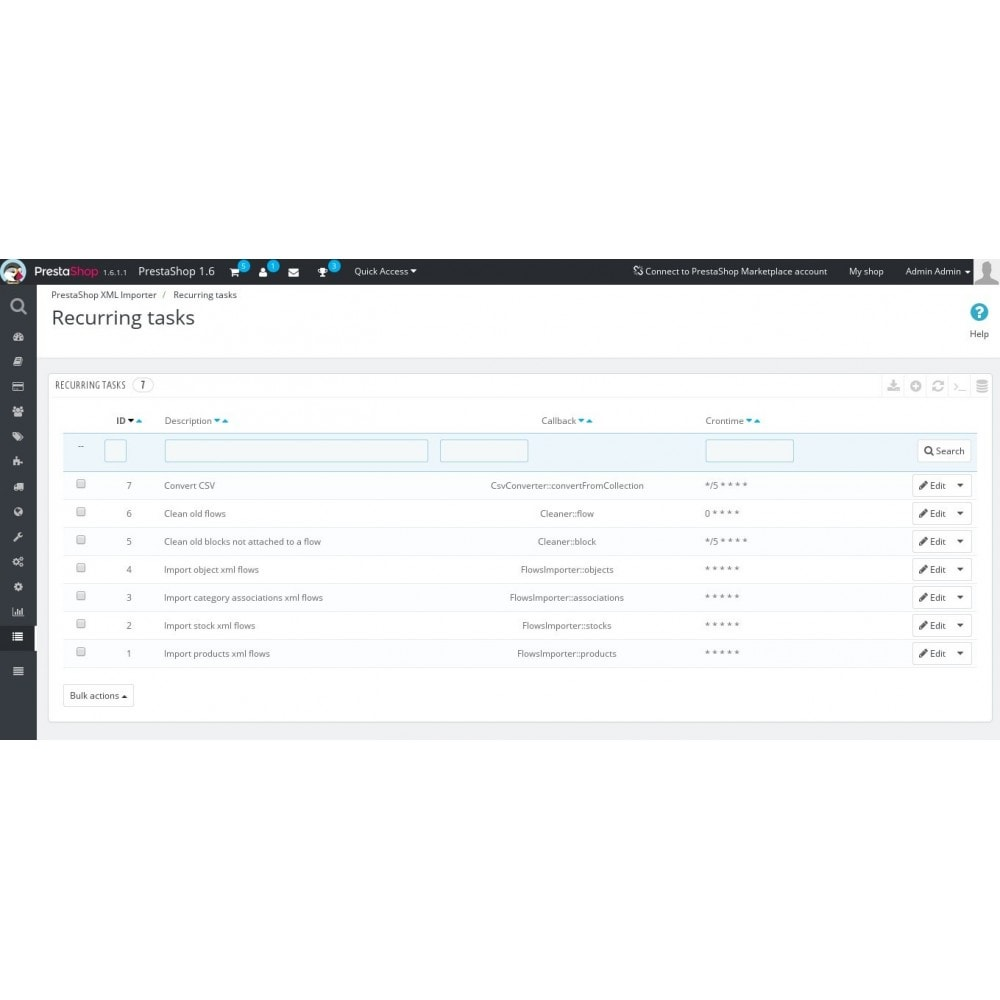The height and width of the screenshot is (1000, 1000).
Task: Check the Import products xml flows checkbox
Action: 81,652
